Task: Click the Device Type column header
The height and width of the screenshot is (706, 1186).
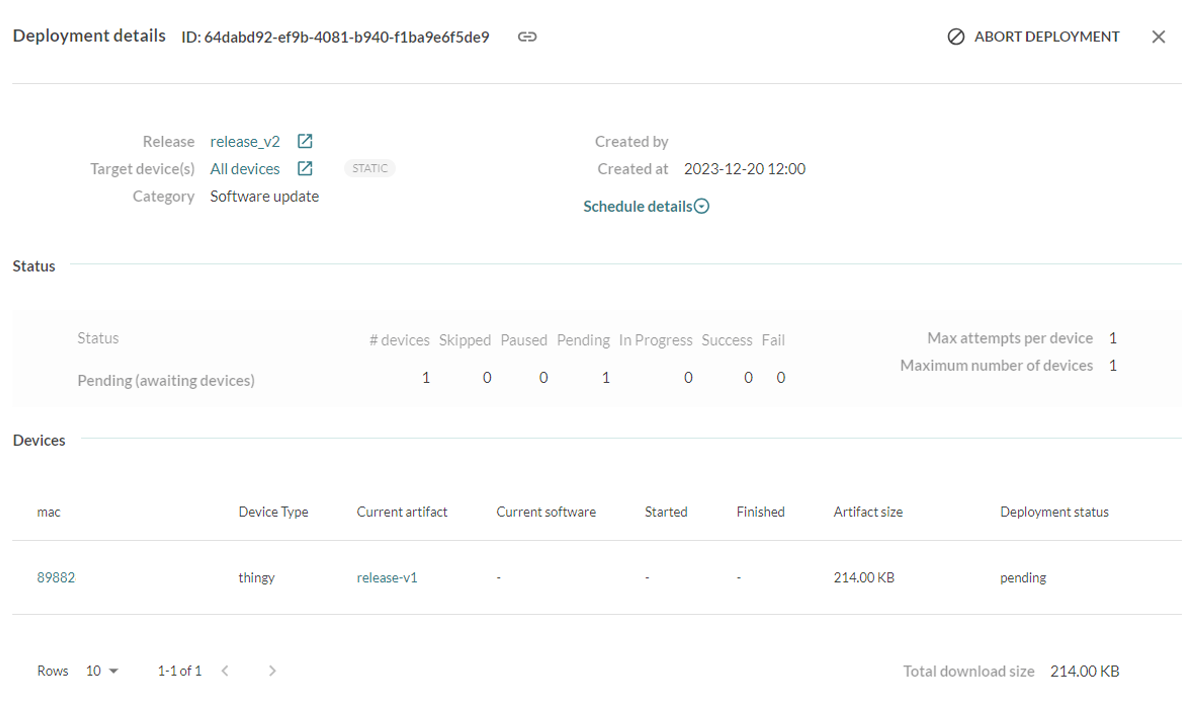Action: tap(273, 512)
